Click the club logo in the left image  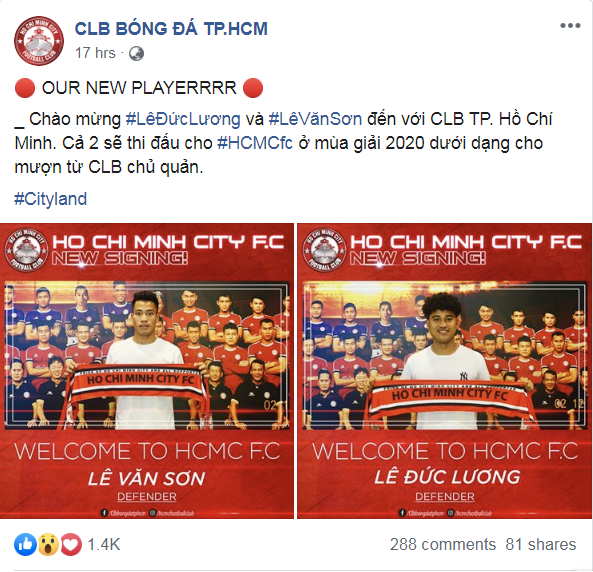click(x=26, y=250)
